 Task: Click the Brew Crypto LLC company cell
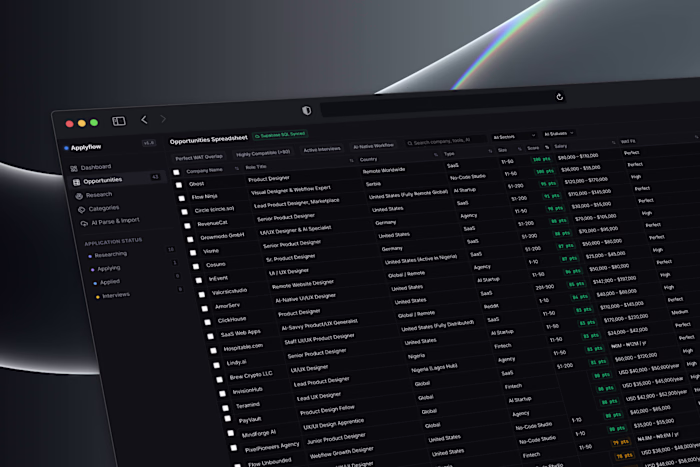point(250,375)
